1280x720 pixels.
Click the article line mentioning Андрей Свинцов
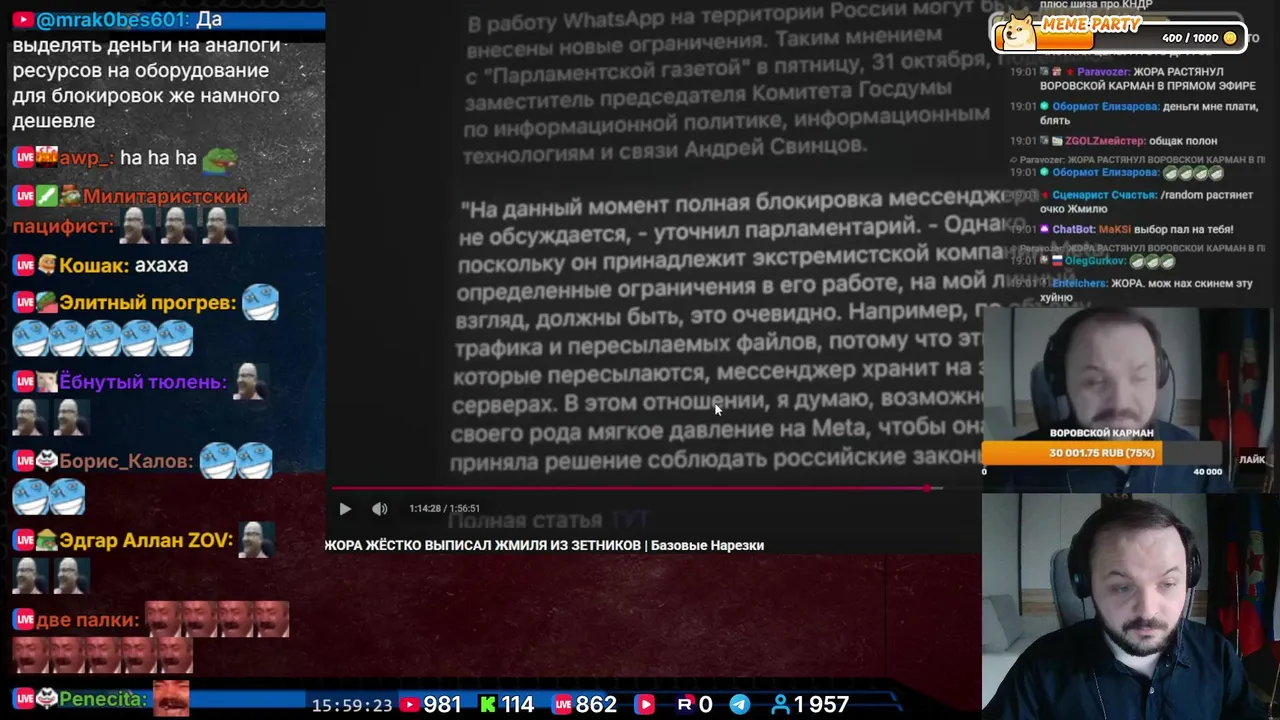pos(664,148)
